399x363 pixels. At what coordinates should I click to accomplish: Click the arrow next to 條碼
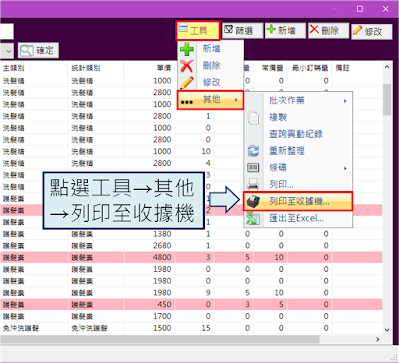click(x=345, y=168)
